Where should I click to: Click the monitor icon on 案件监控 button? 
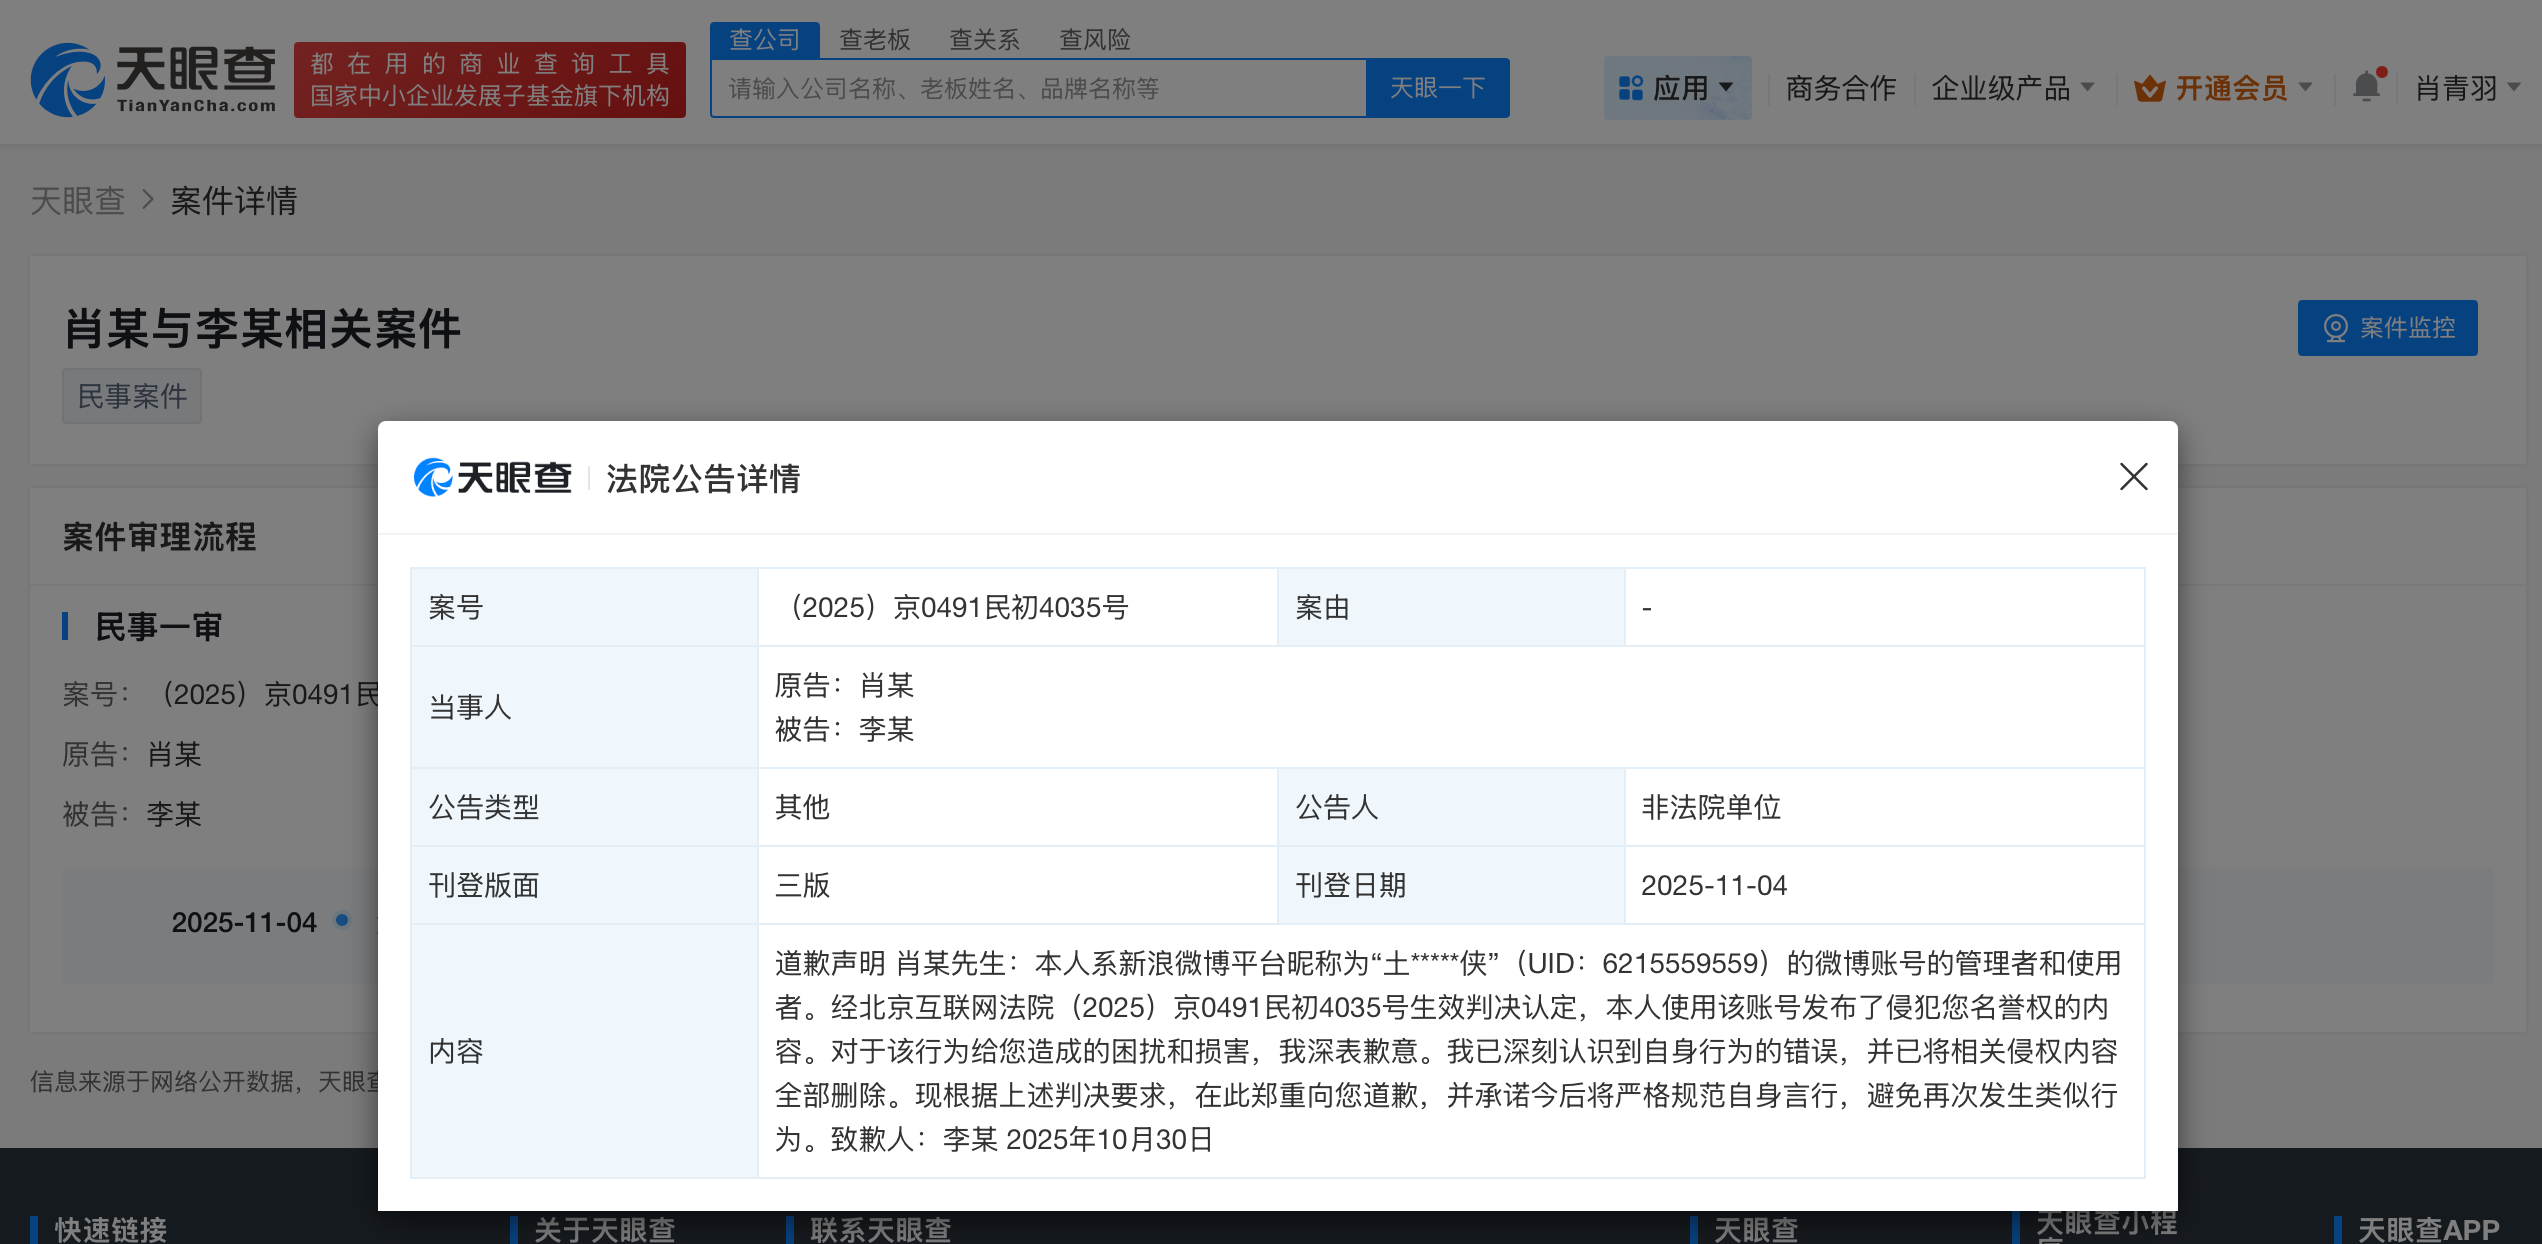point(2337,327)
